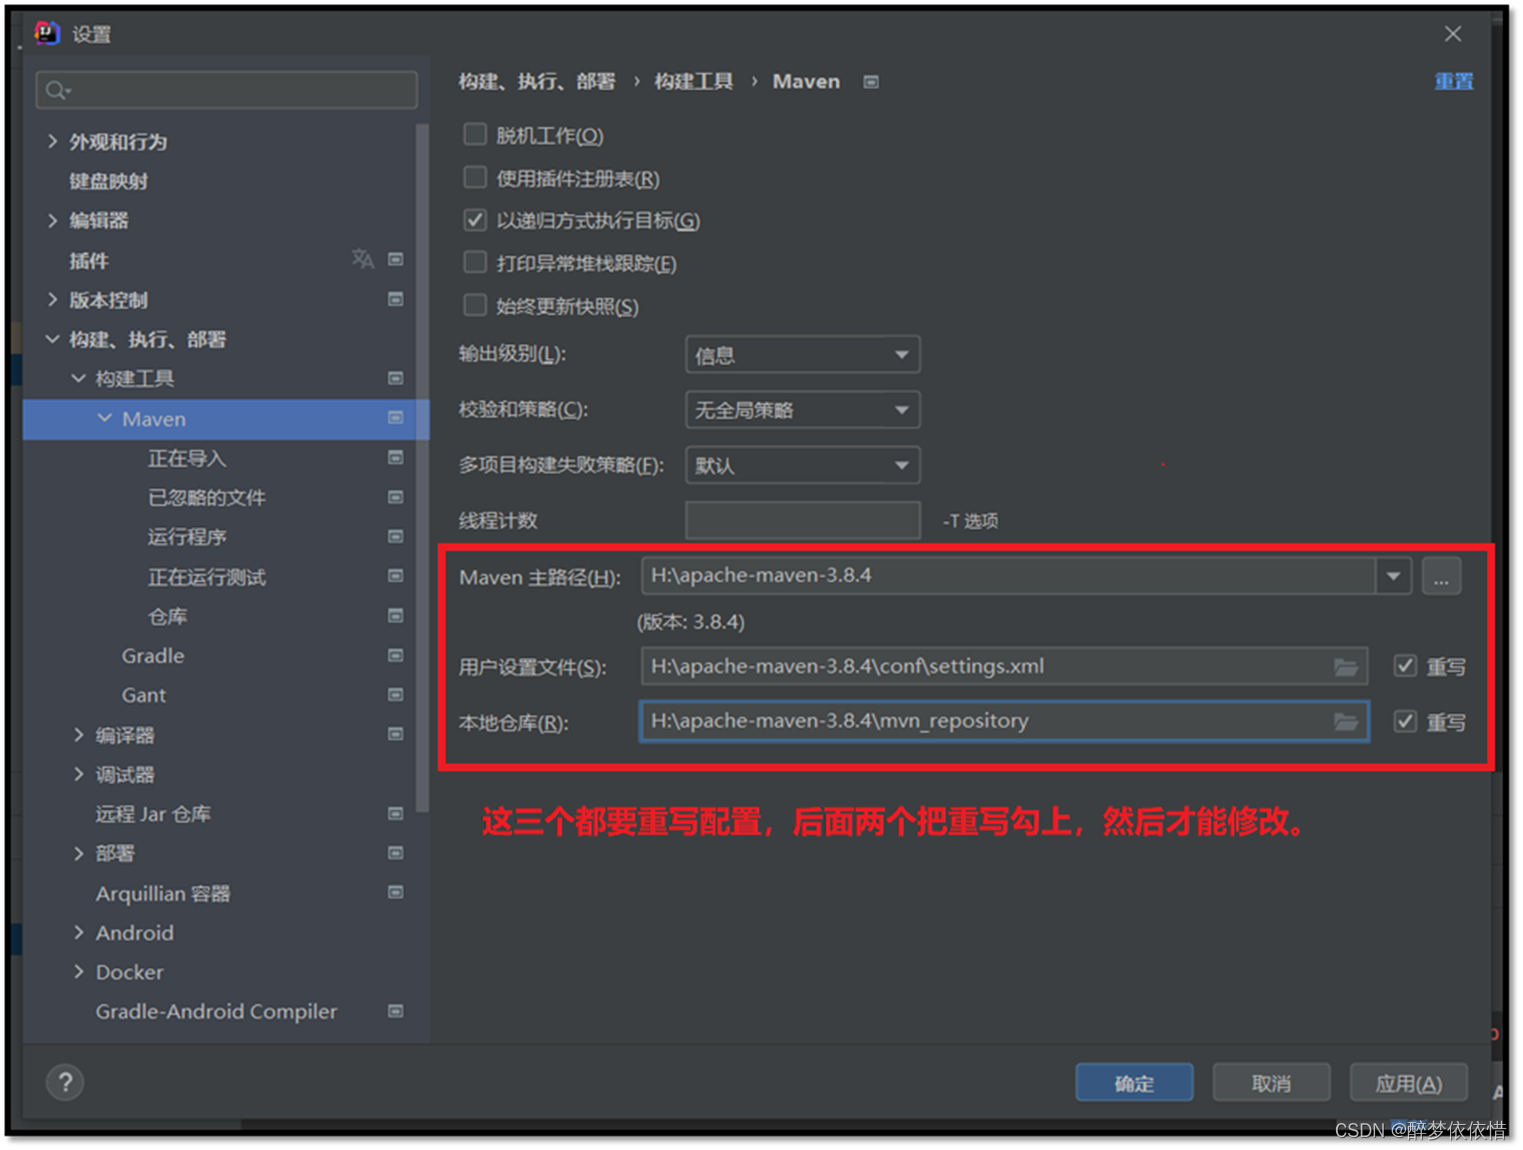1523x1150 pixels.
Task: Expand 版本控制 tree node
Action: pyautogui.click(x=53, y=299)
